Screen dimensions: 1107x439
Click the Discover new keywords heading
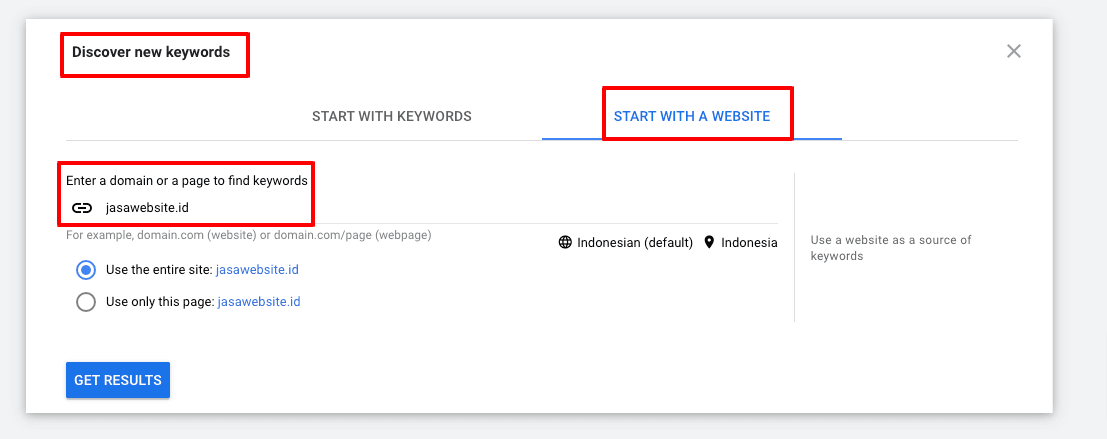(151, 52)
